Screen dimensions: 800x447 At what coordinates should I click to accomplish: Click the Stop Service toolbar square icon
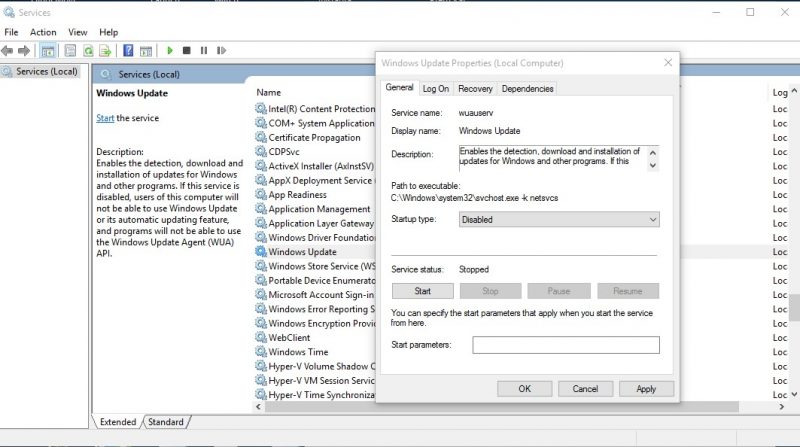pyautogui.click(x=187, y=51)
